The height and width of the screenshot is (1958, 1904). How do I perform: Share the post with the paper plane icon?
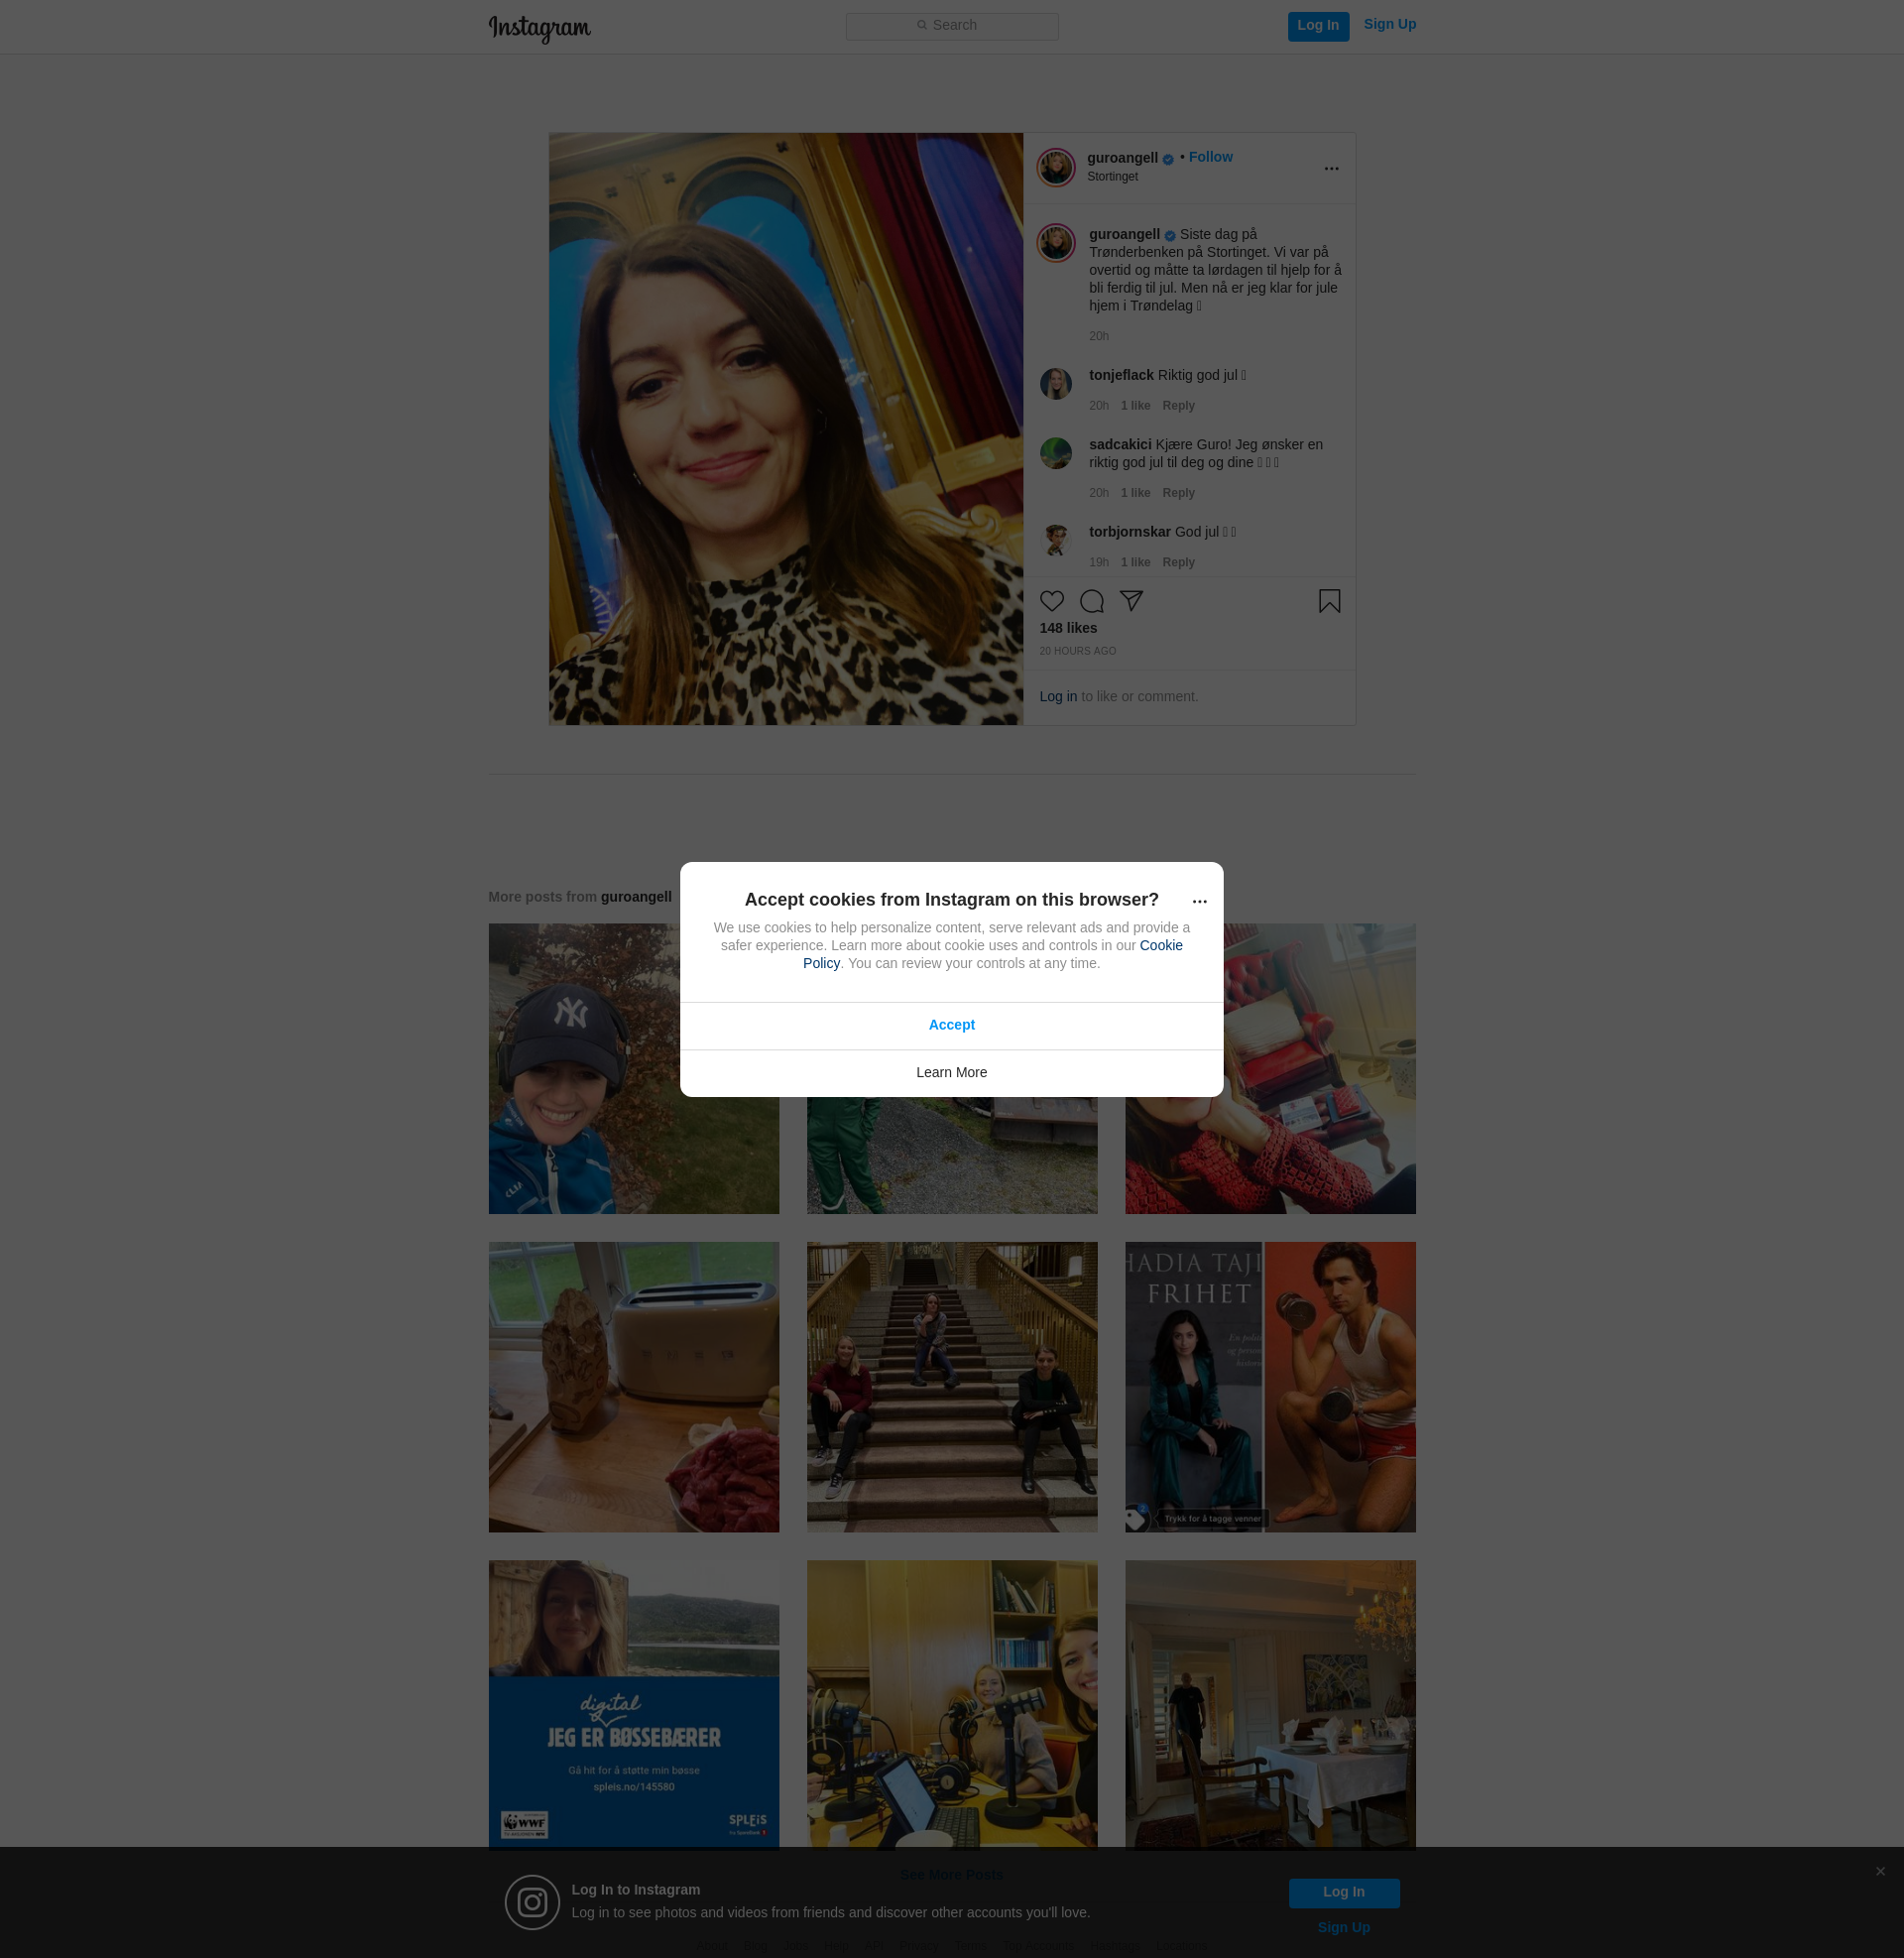point(1131,601)
